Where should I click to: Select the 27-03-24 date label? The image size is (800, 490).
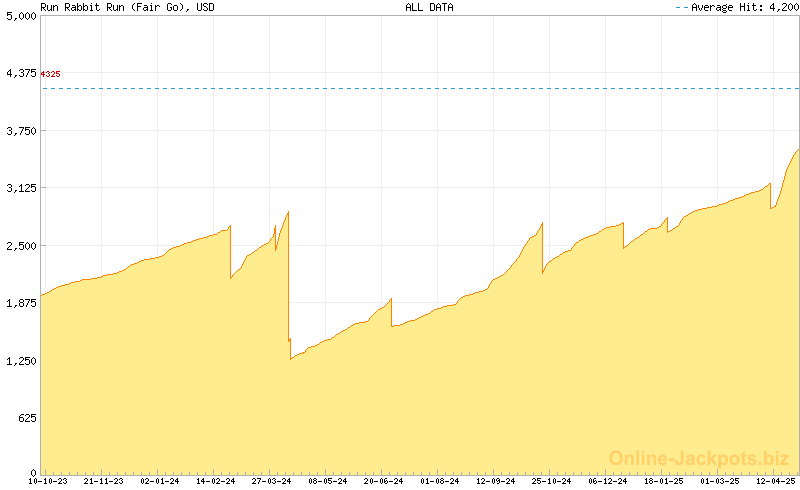(x=272, y=482)
